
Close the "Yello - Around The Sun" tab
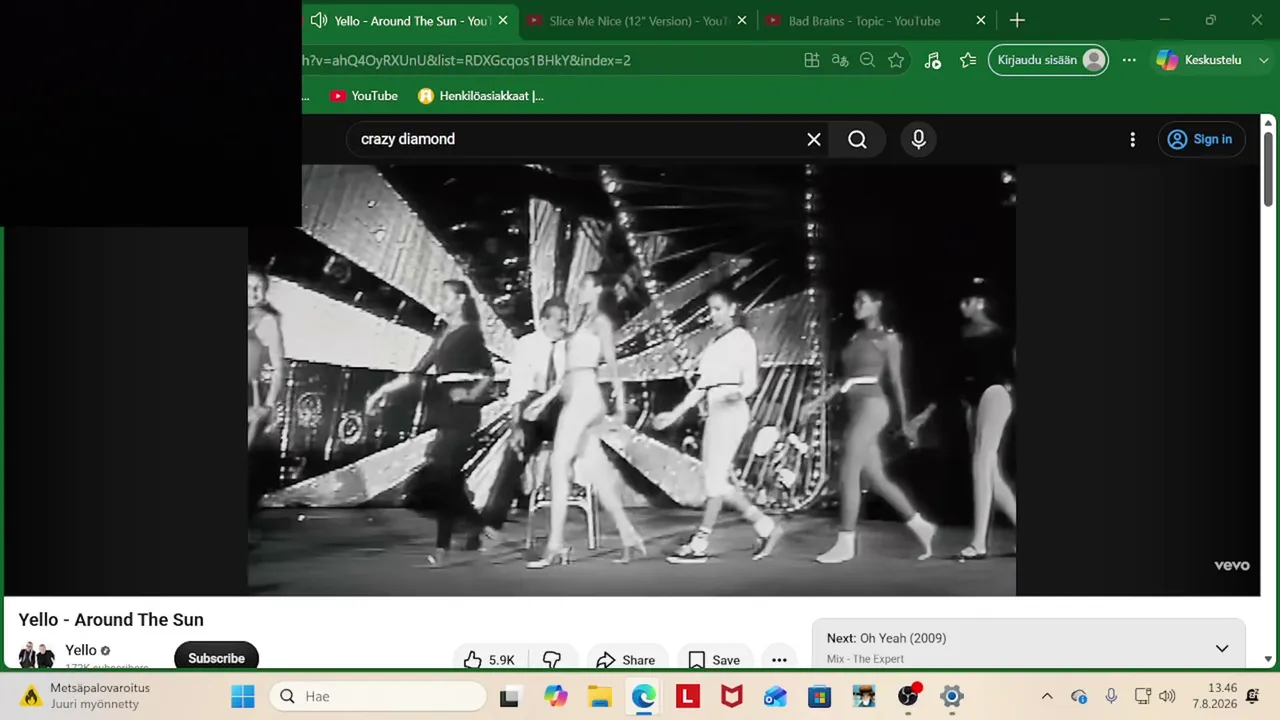point(503,20)
